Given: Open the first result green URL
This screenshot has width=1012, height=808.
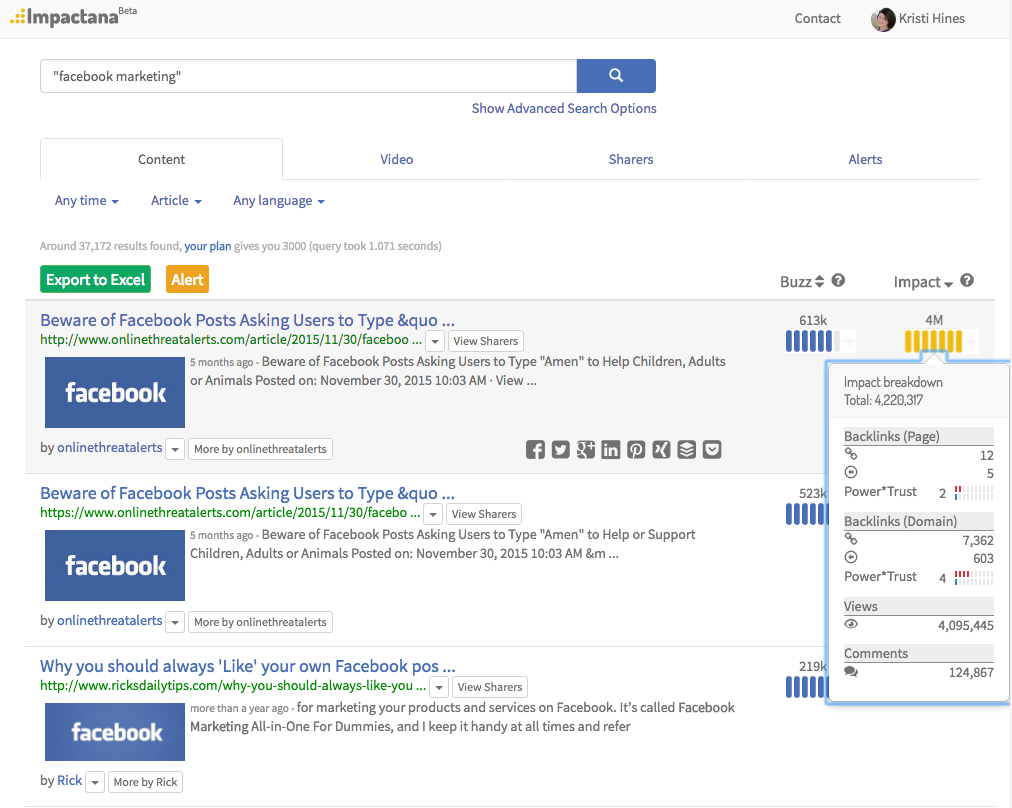Looking at the screenshot, I should (231, 339).
